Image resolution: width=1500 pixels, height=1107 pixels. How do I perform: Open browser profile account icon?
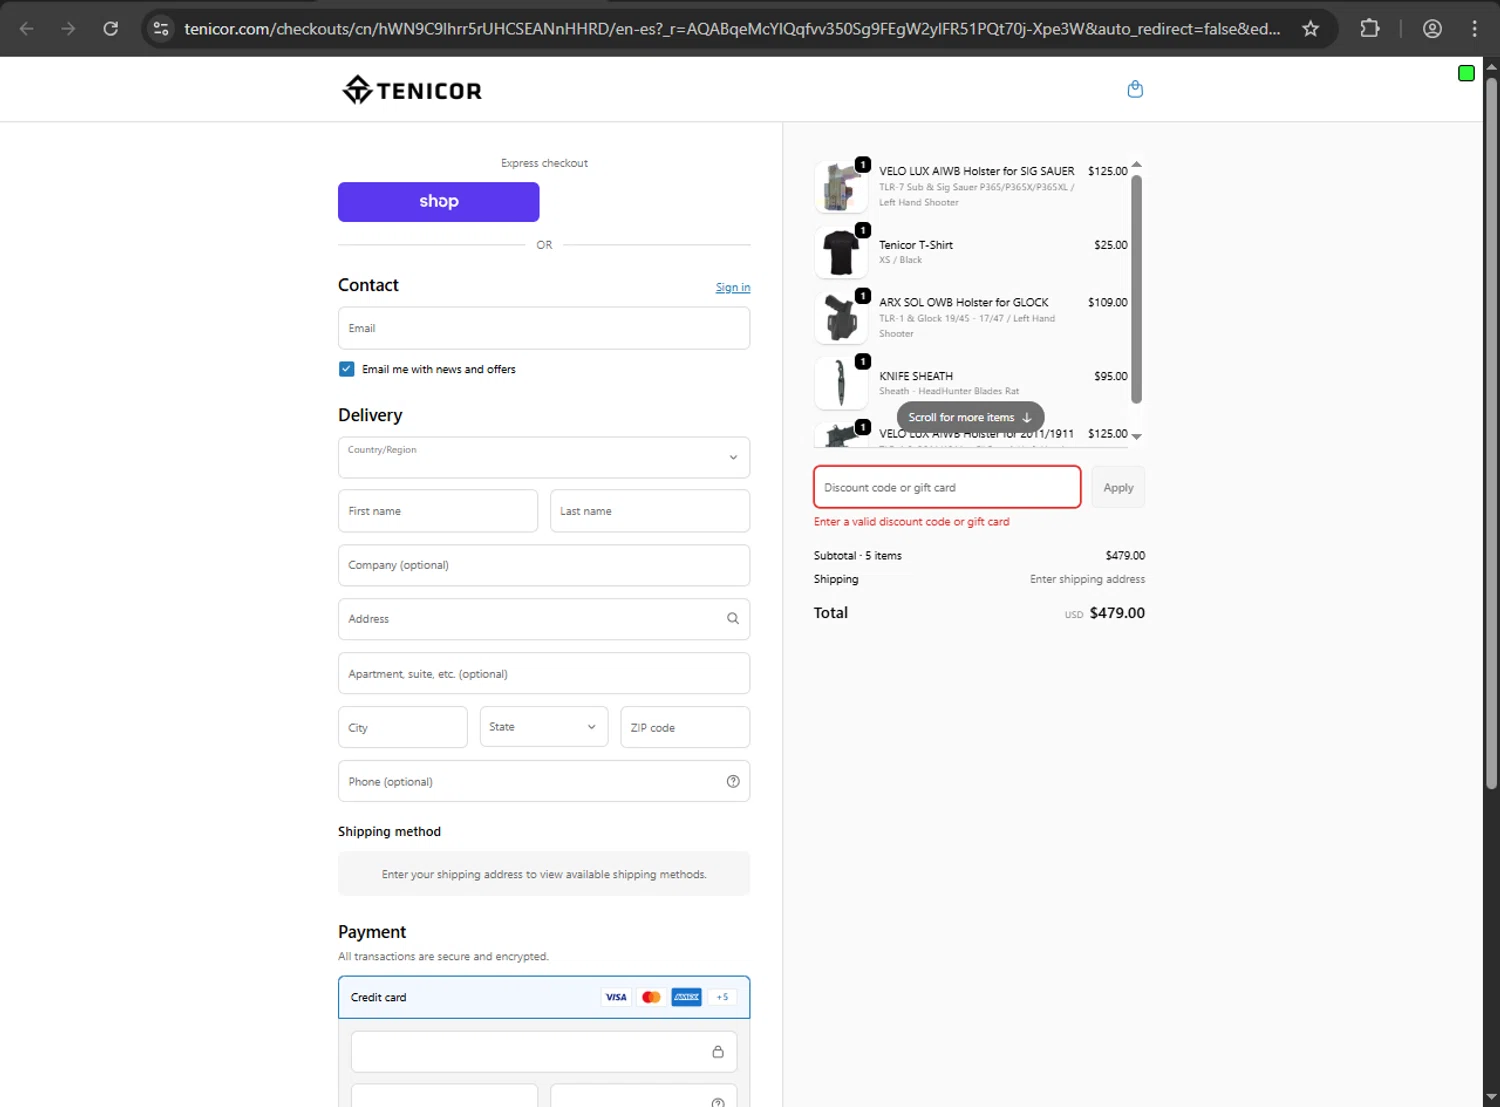point(1432,29)
